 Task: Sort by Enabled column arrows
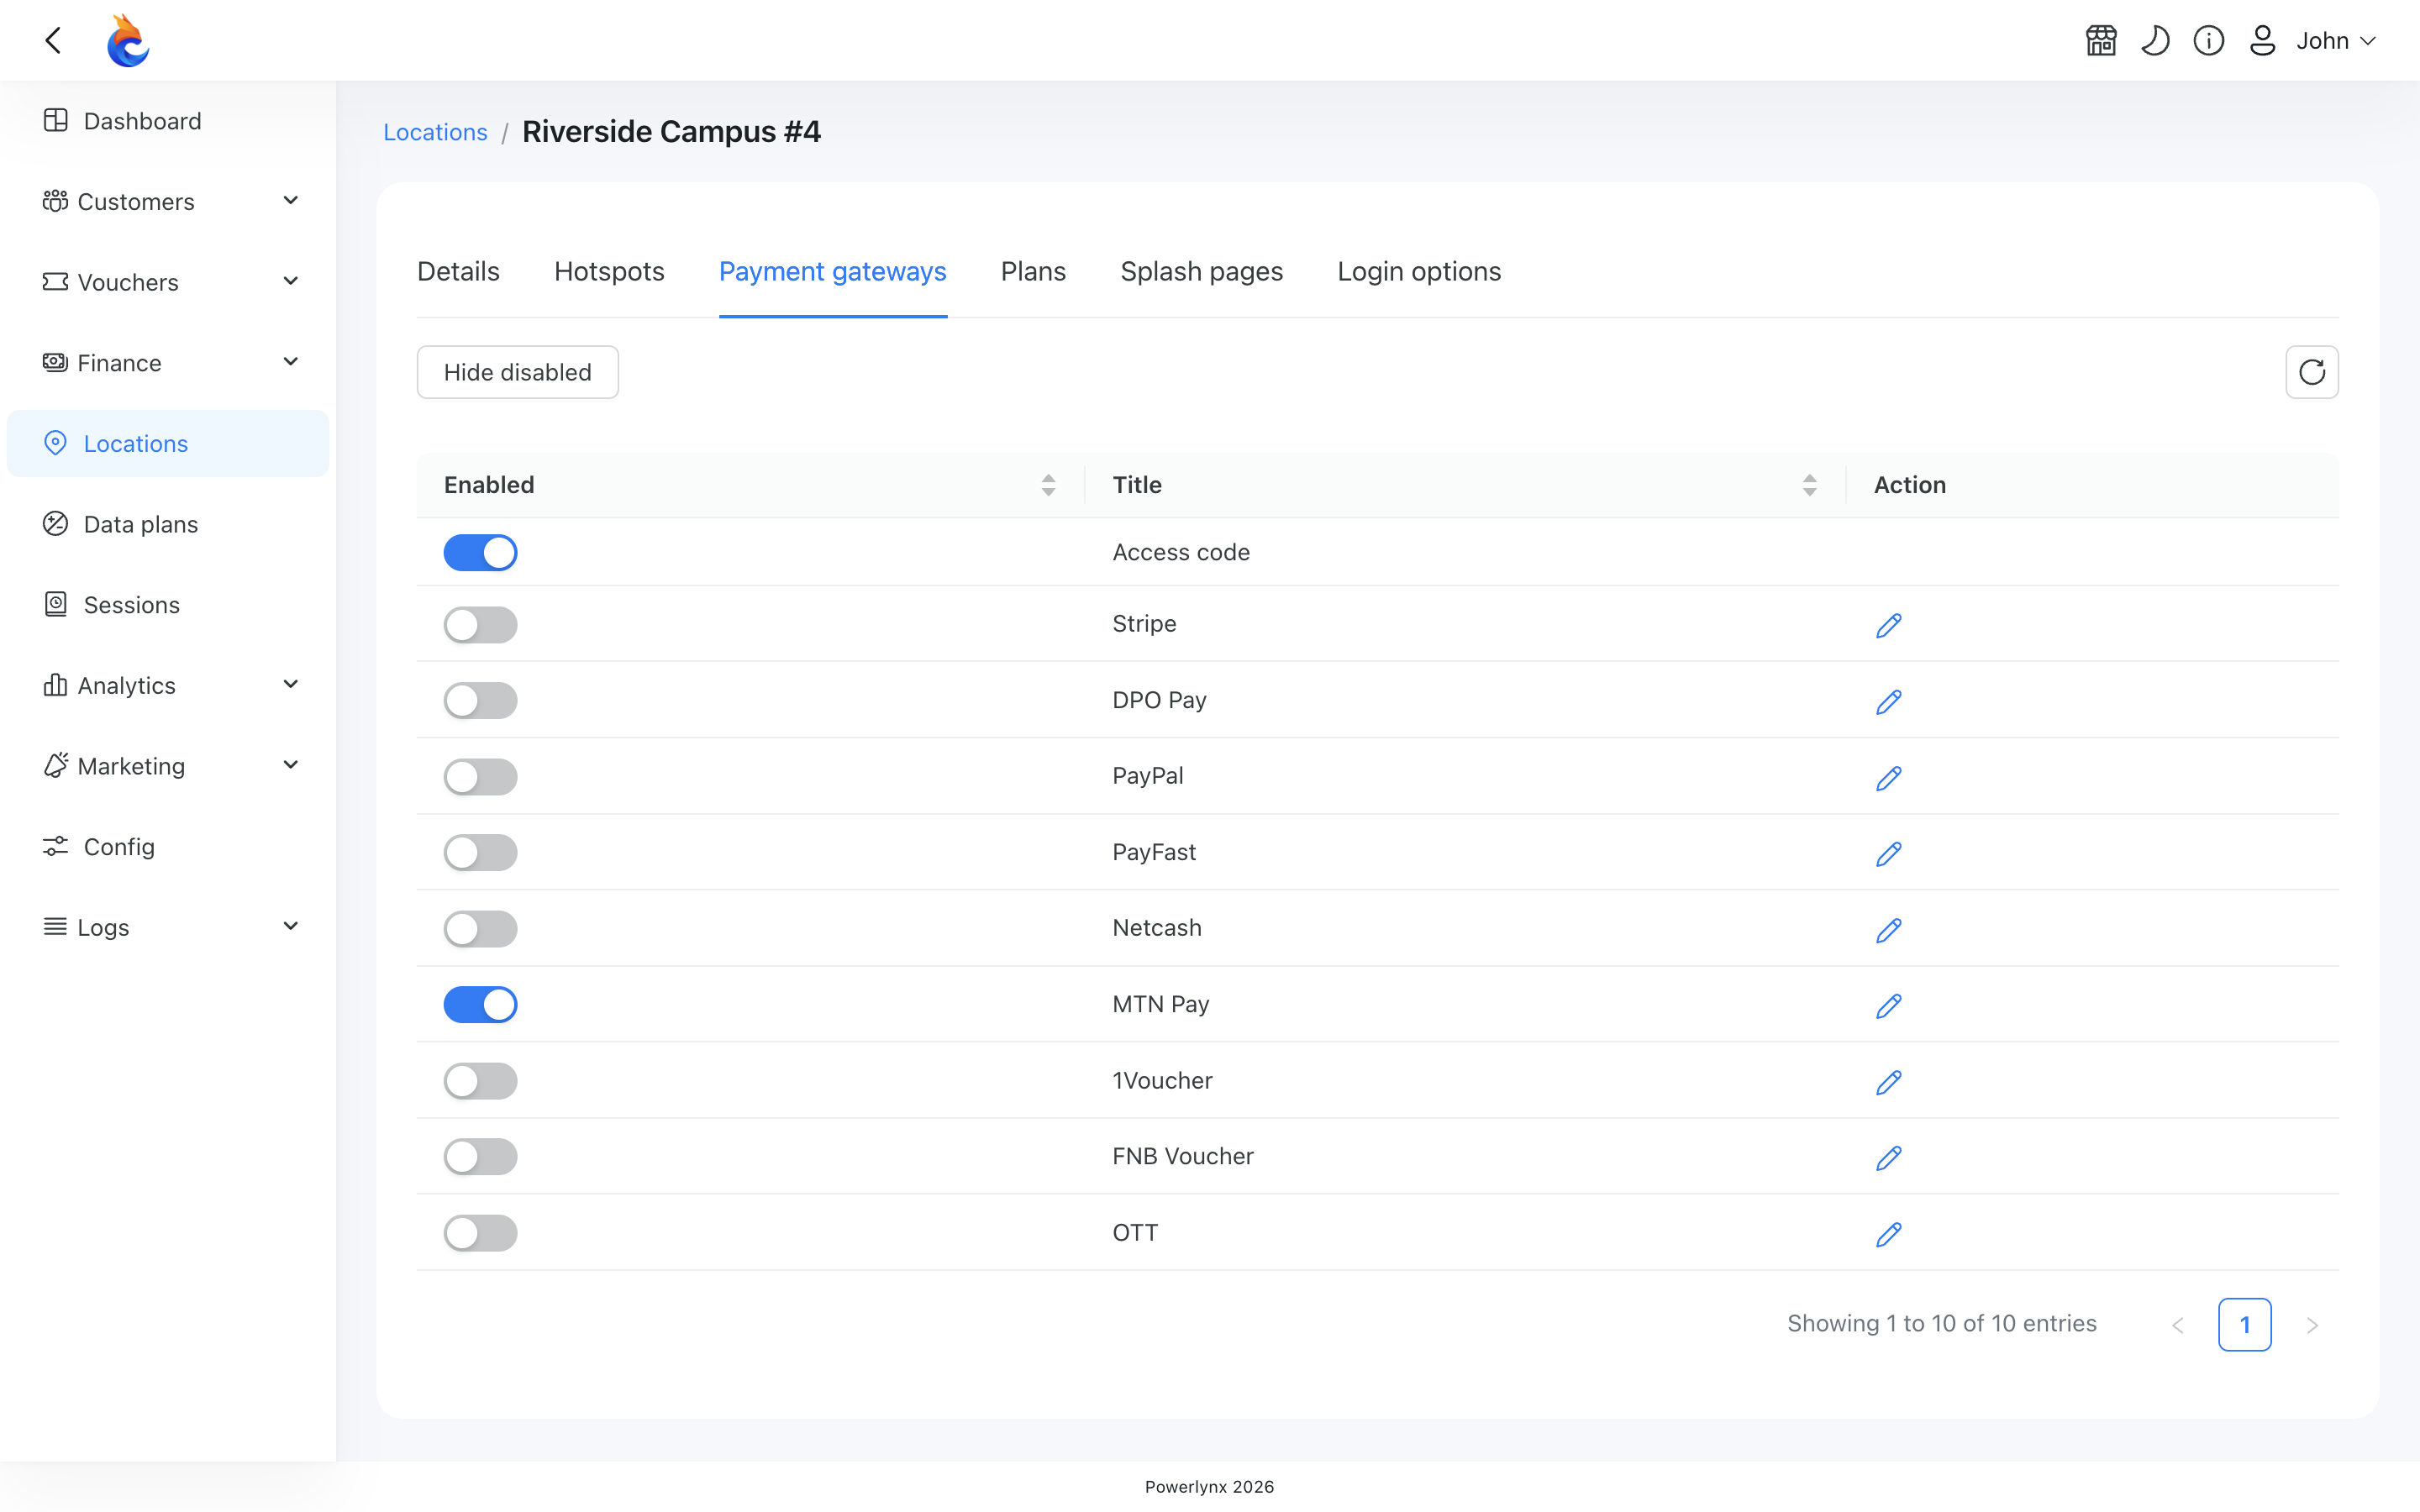[x=1048, y=485]
